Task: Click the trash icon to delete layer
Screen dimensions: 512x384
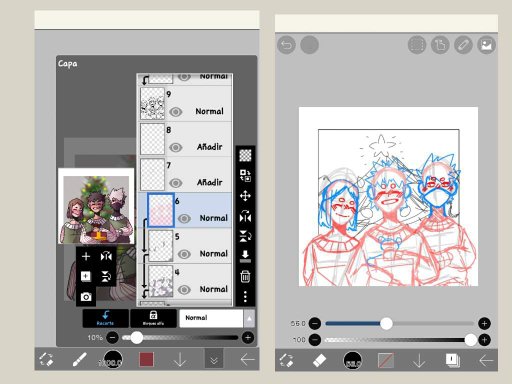Action: click(245, 276)
